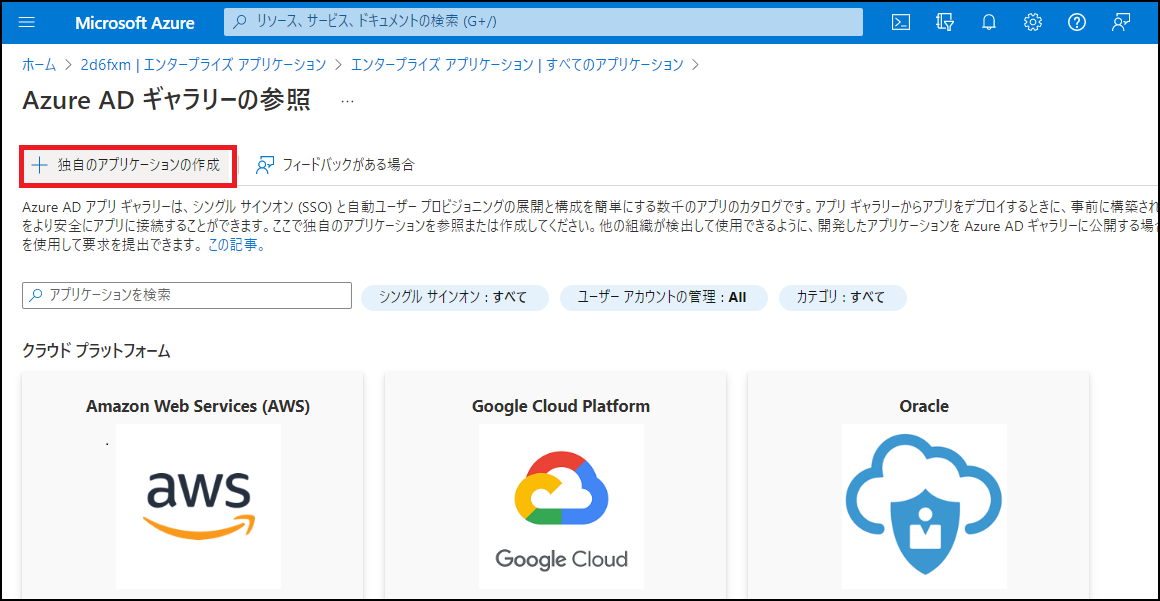Open help question mark icon

tap(1076, 22)
